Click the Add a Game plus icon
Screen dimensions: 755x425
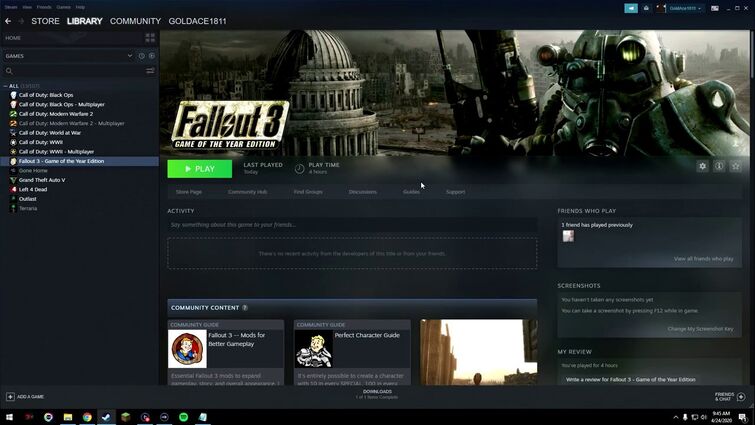[x=10, y=397]
